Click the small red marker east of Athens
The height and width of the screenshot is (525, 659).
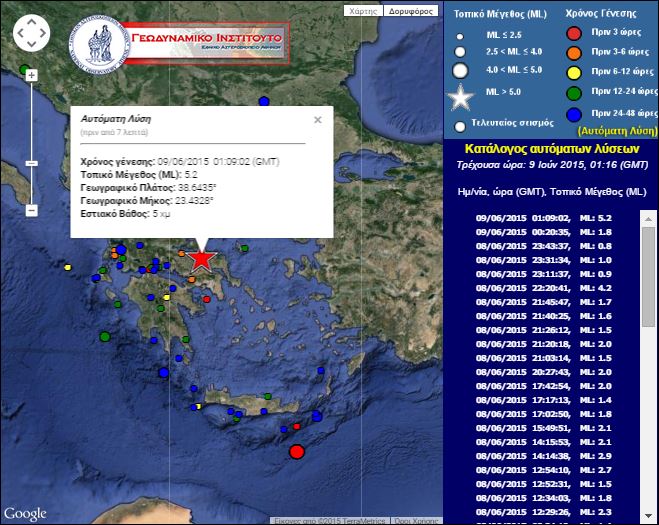coord(206,299)
